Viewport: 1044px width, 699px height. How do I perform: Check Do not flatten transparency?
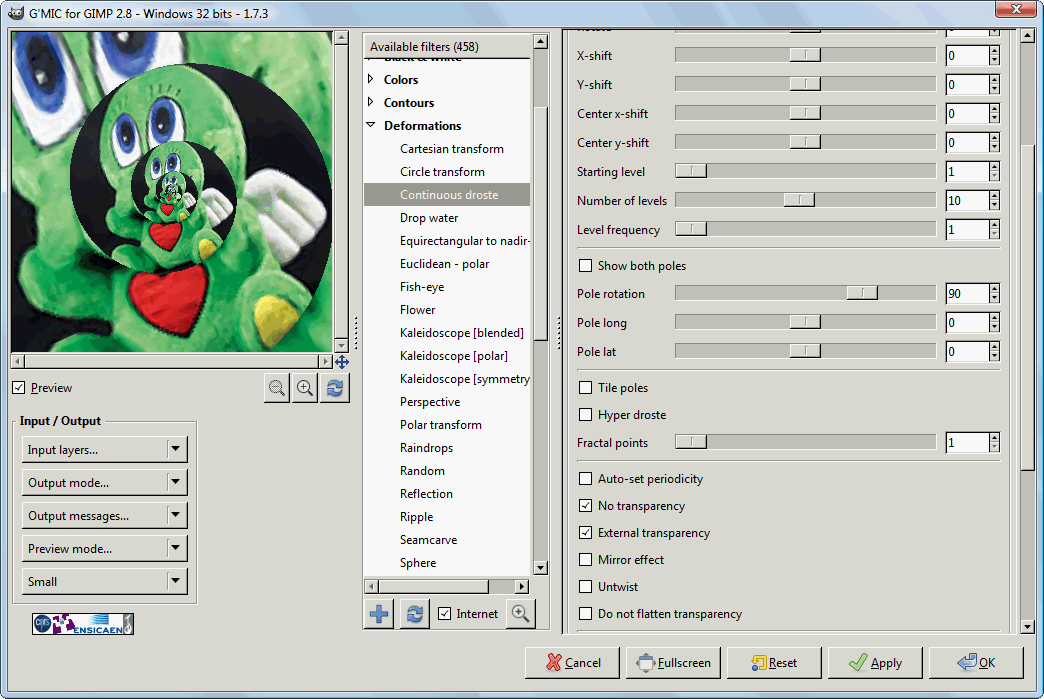point(585,614)
